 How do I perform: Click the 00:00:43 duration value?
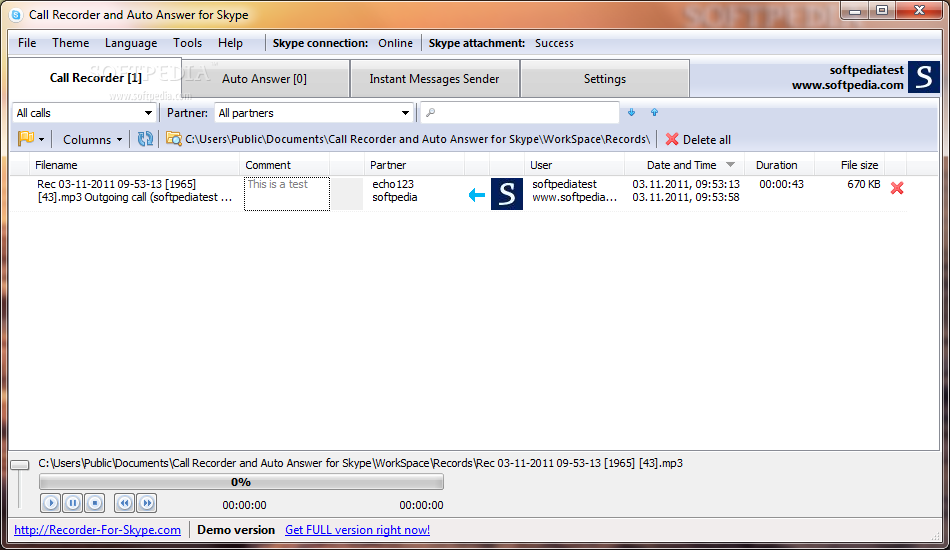click(x=781, y=184)
